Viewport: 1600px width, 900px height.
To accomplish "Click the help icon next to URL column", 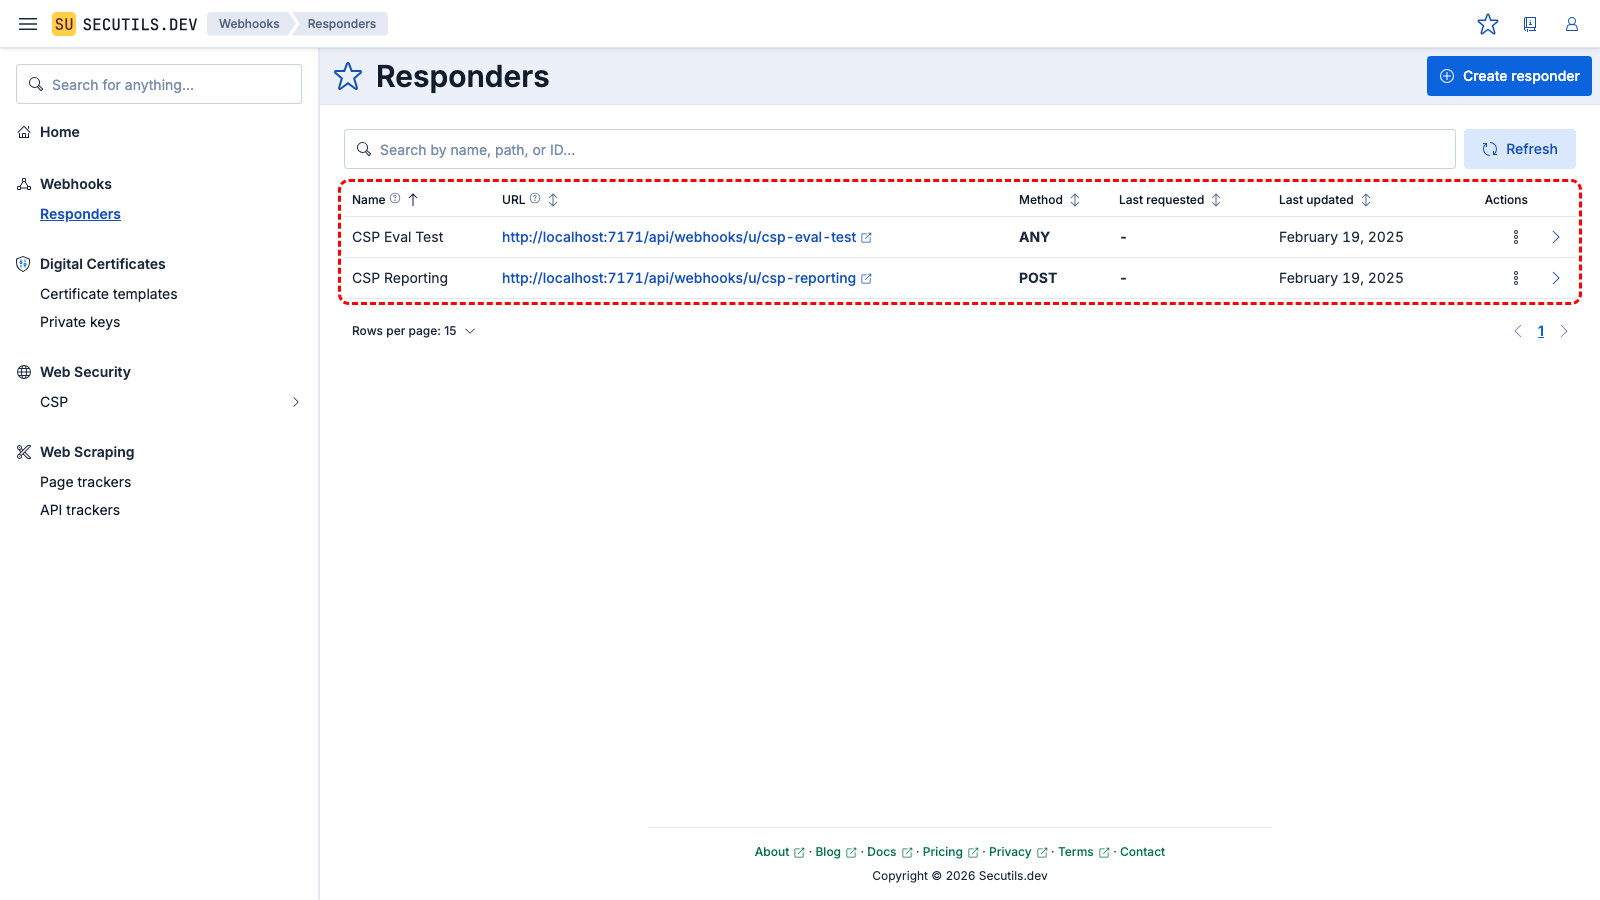I will (535, 199).
